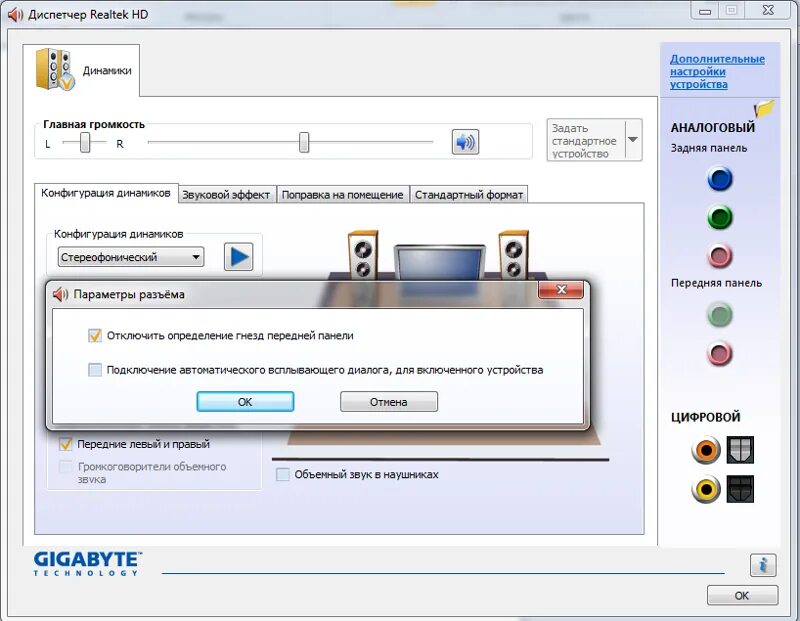
Task: Open the 'Стереофонический' speaker configuration dropdown
Action: click(131, 257)
